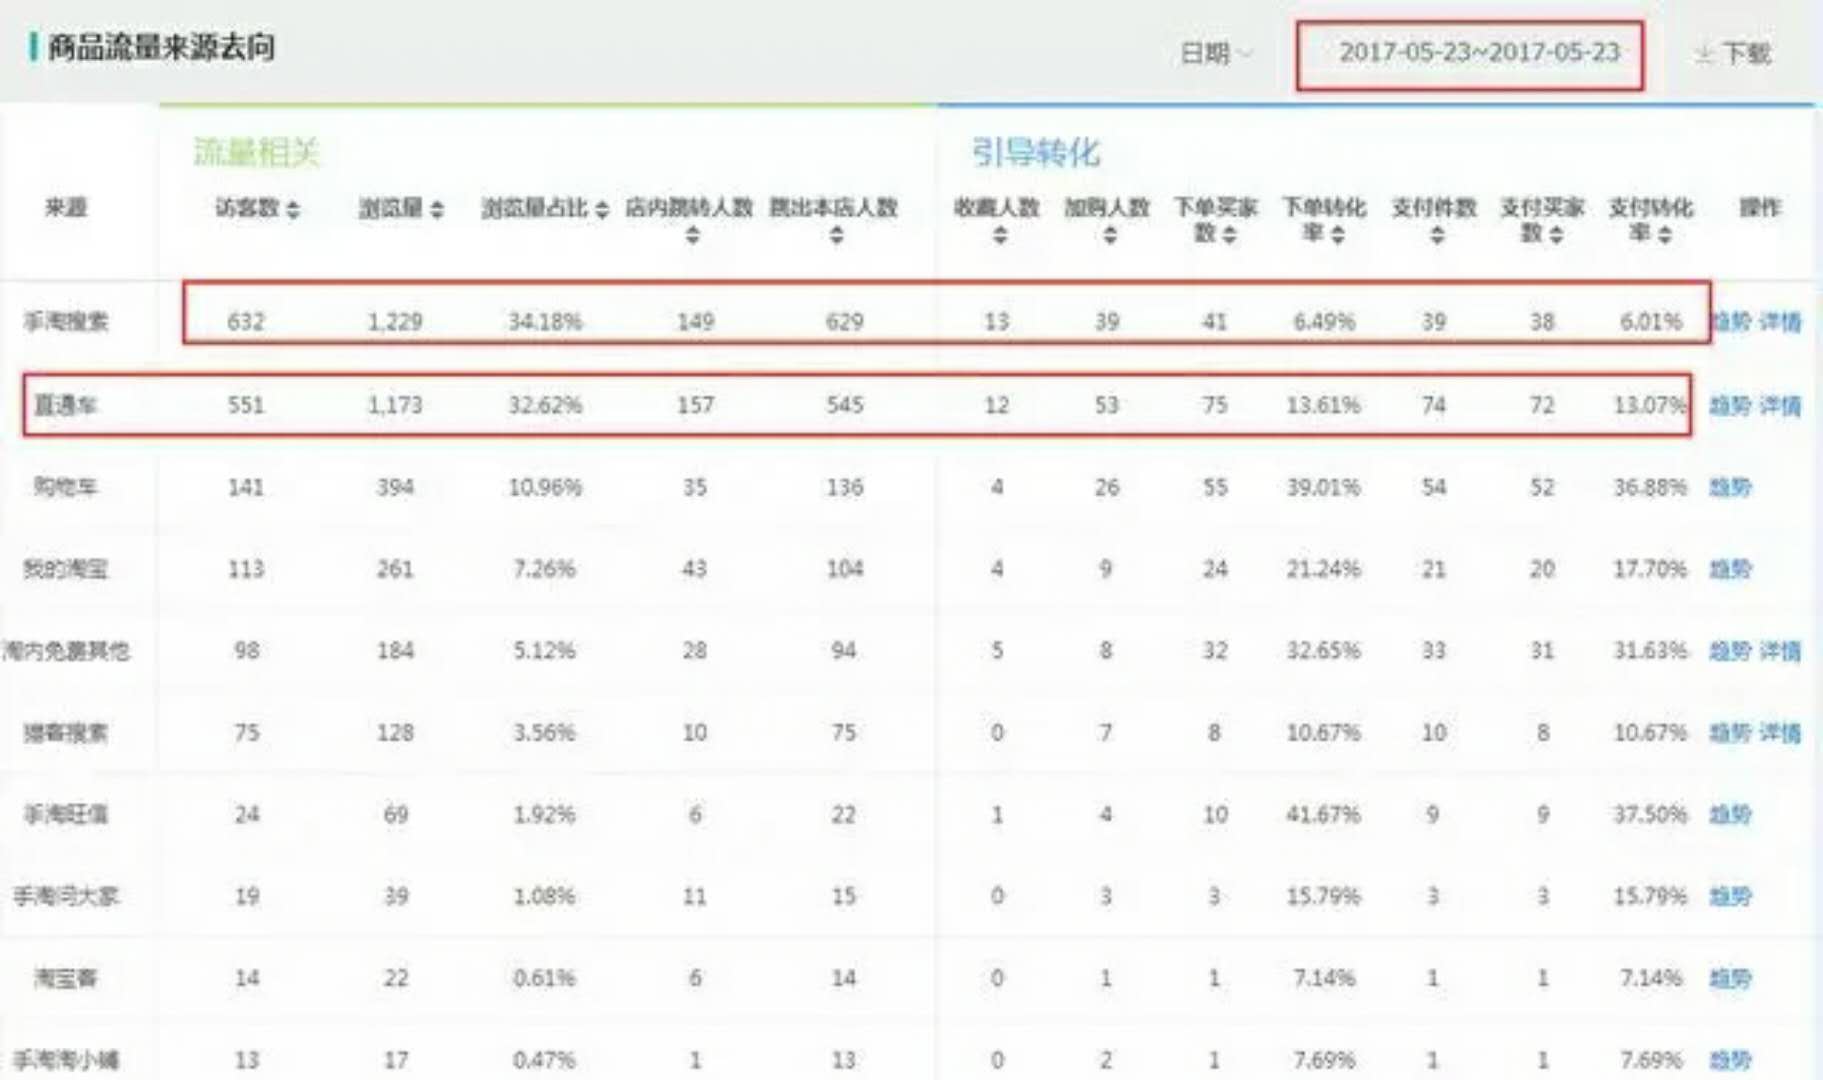Screen dimensions: 1823x1080
Task: Sort by 下单转化率 arrows
Action: tap(1338, 234)
